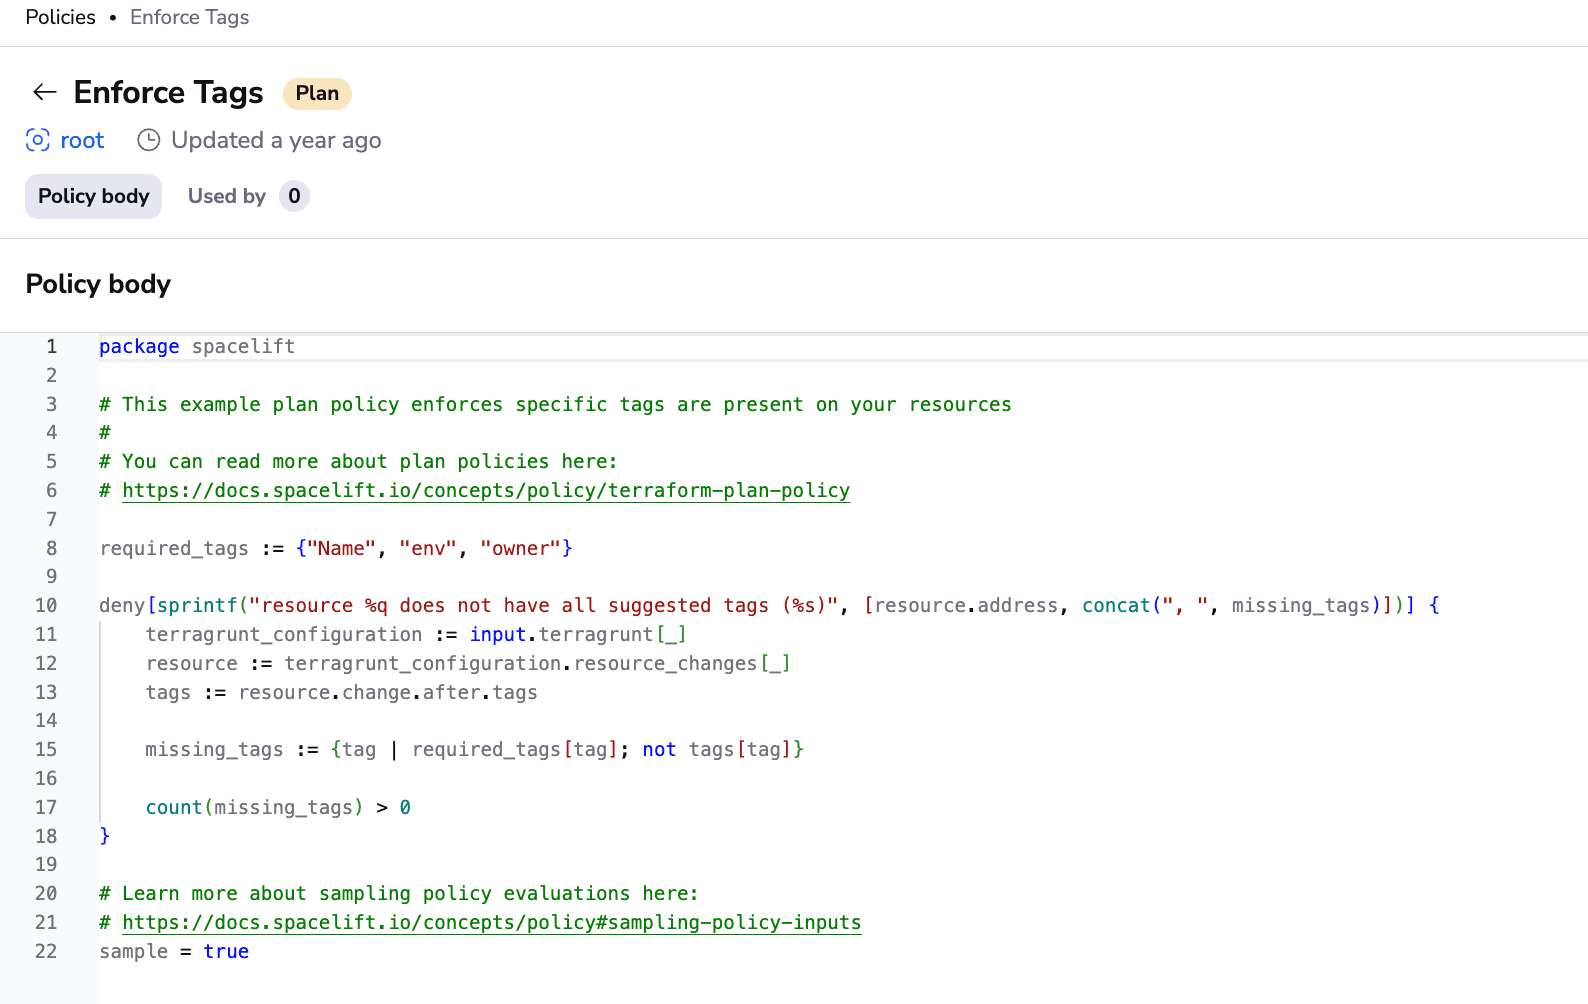Screen dimensions: 1588x1004
Task: Open the sampling-policy-inputs docs link
Action: pos(491,922)
